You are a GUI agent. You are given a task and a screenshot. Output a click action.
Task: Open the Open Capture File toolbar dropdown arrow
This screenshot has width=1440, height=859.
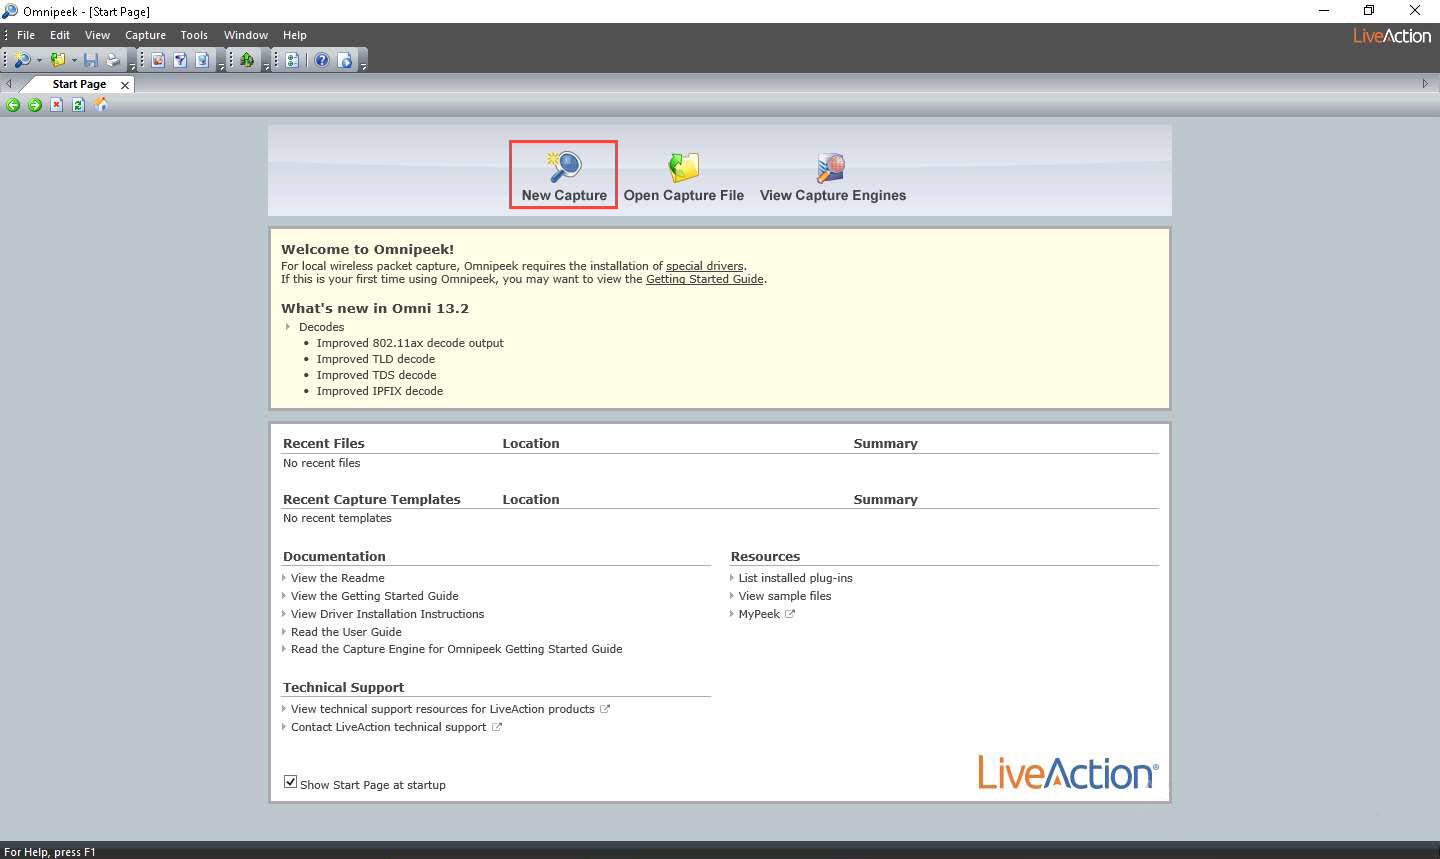pos(74,60)
